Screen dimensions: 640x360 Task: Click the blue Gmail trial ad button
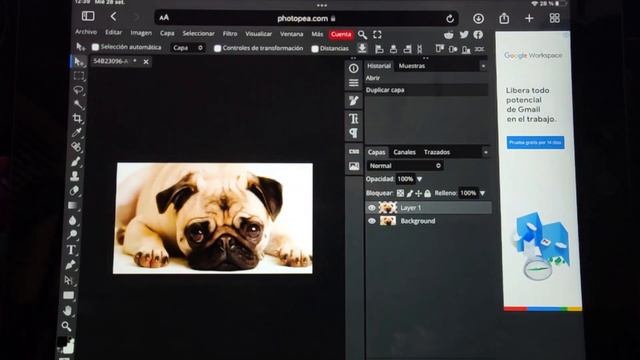(x=536, y=142)
